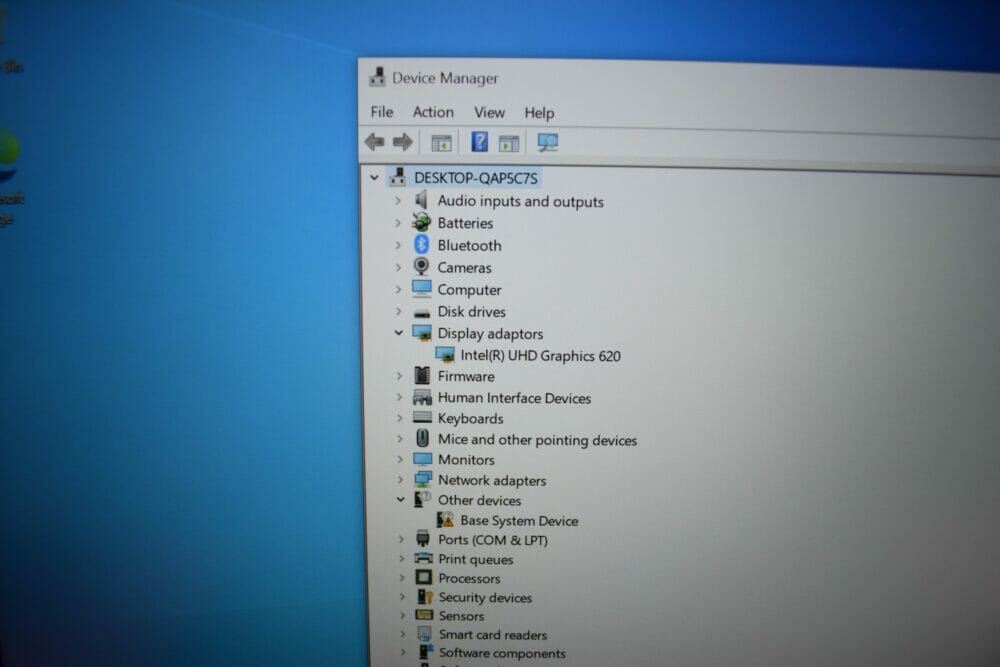Collapse the Display adaptors category

click(x=399, y=333)
